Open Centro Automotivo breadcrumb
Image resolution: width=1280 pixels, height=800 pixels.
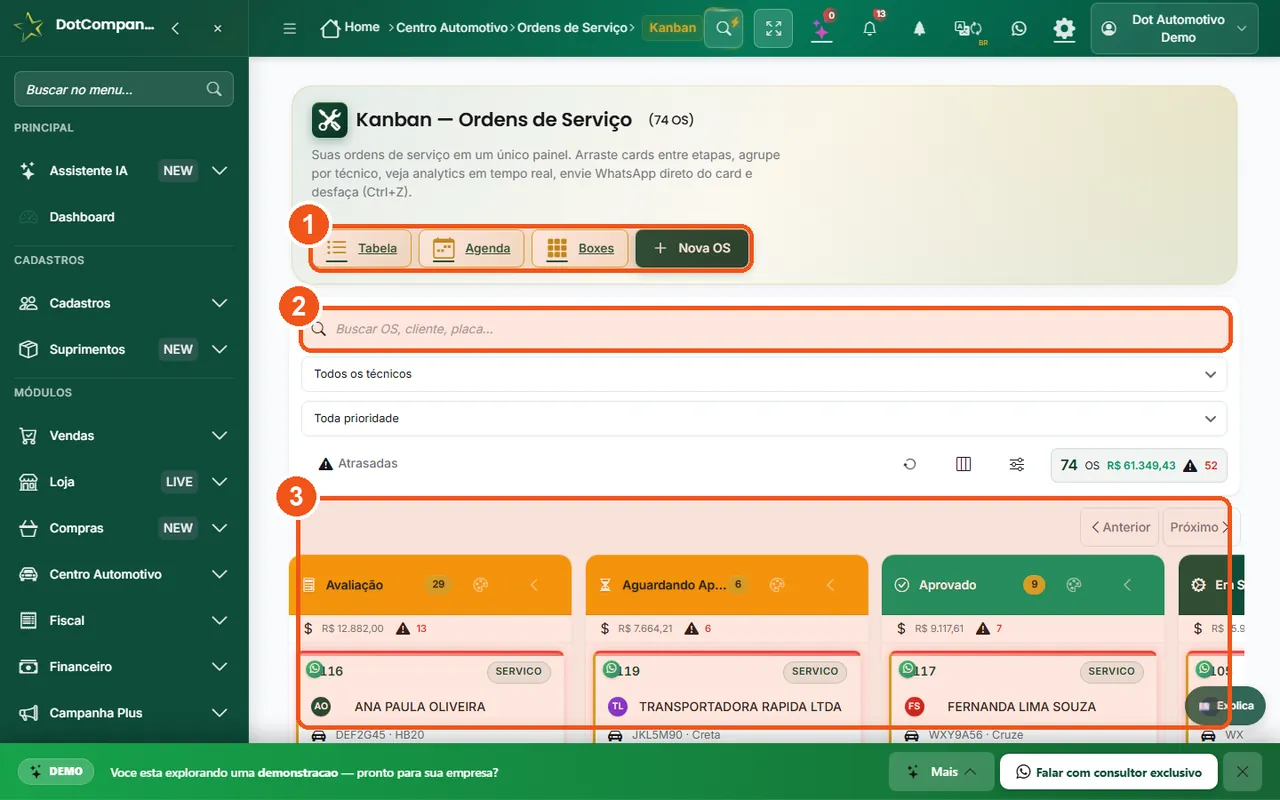coord(452,28)
